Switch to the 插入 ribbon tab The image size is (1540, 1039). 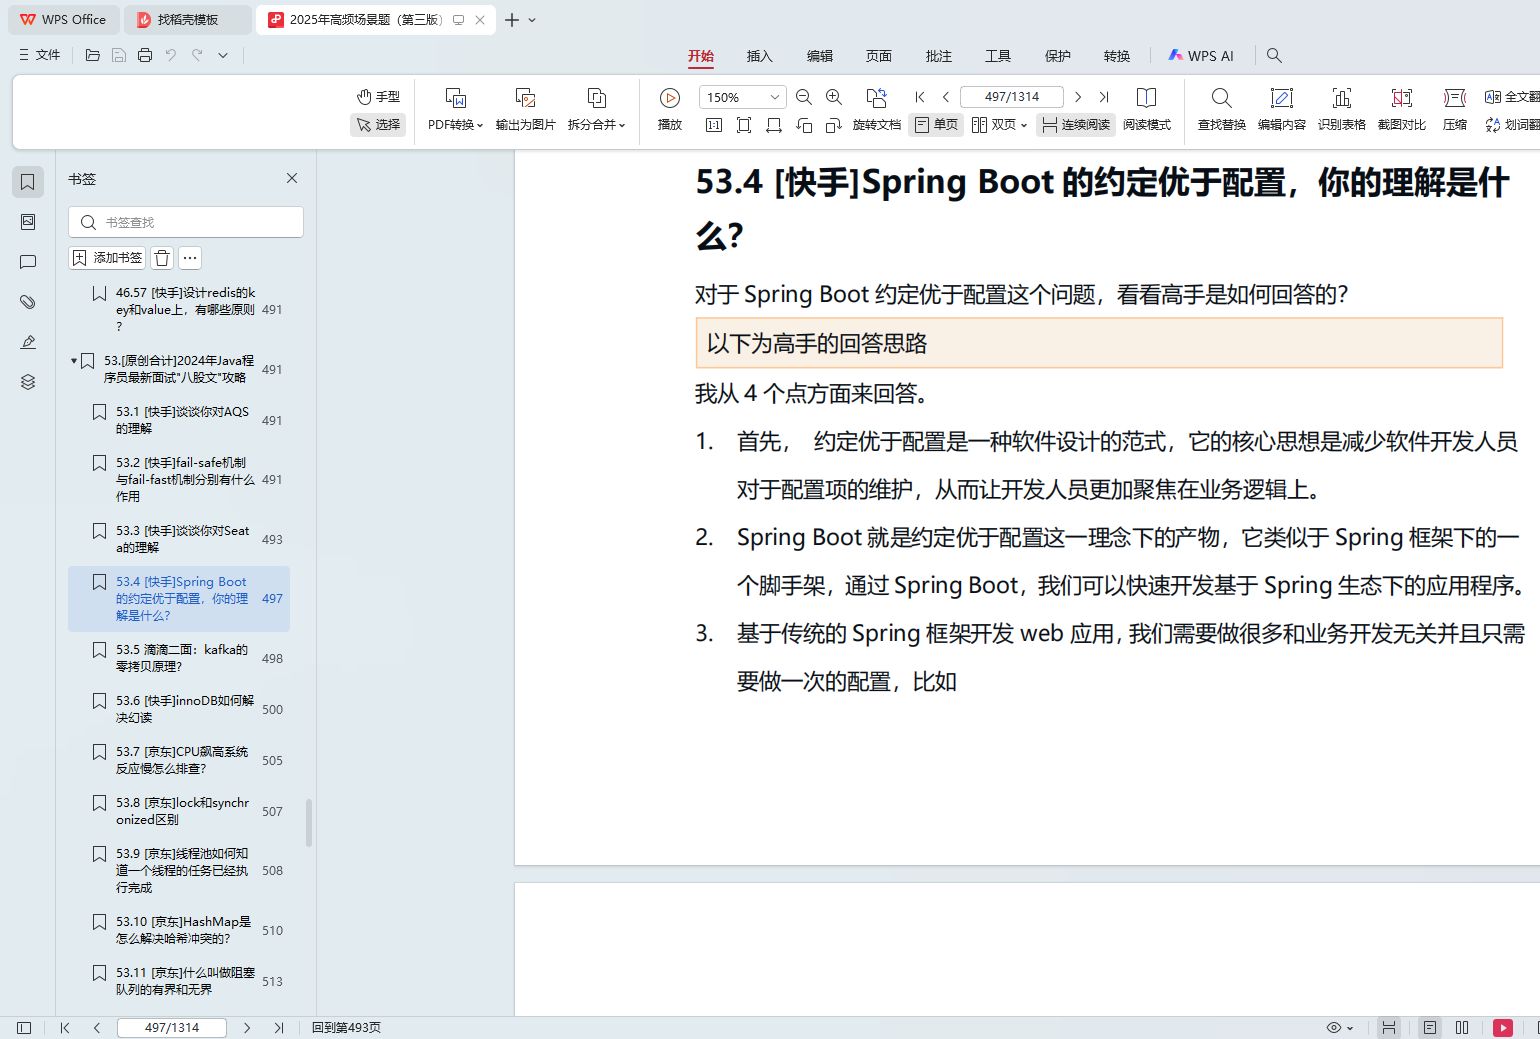pos(760,56)
